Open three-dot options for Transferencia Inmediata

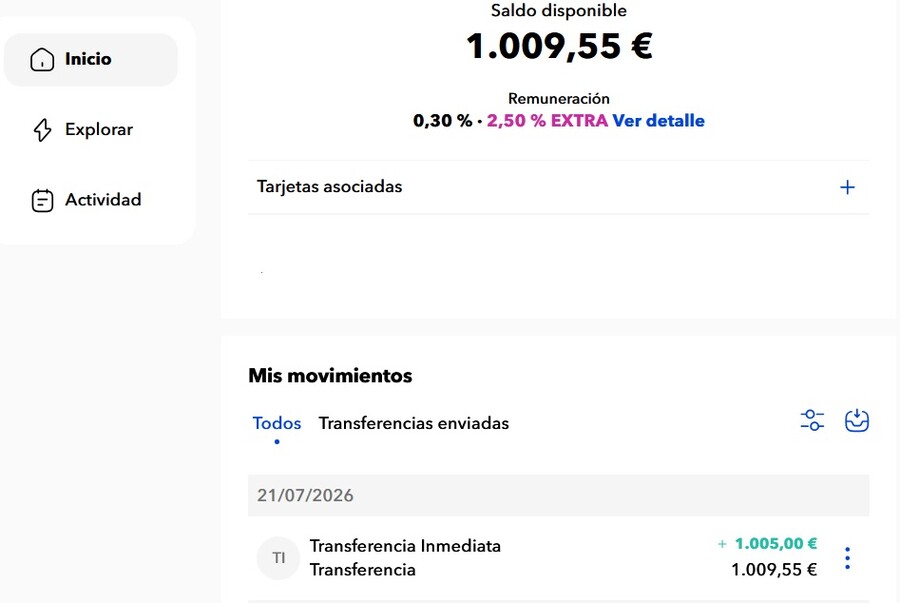click(x=847, y=558)
